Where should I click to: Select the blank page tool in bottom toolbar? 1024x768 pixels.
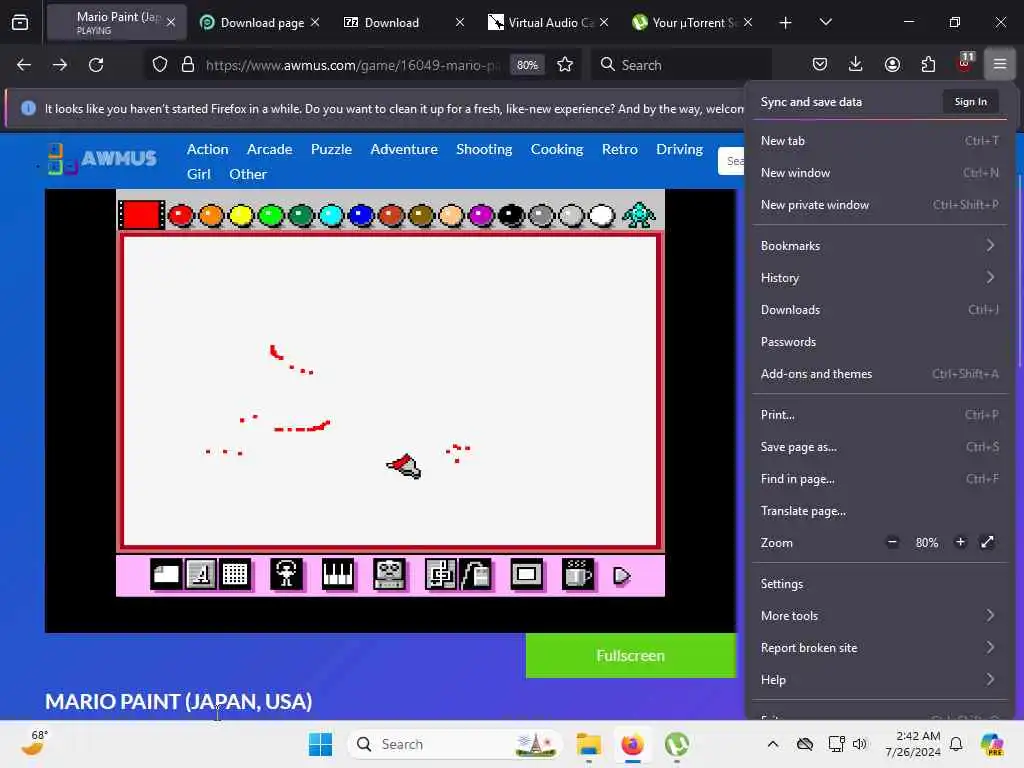pyautogui.click(x=166, y=575)
